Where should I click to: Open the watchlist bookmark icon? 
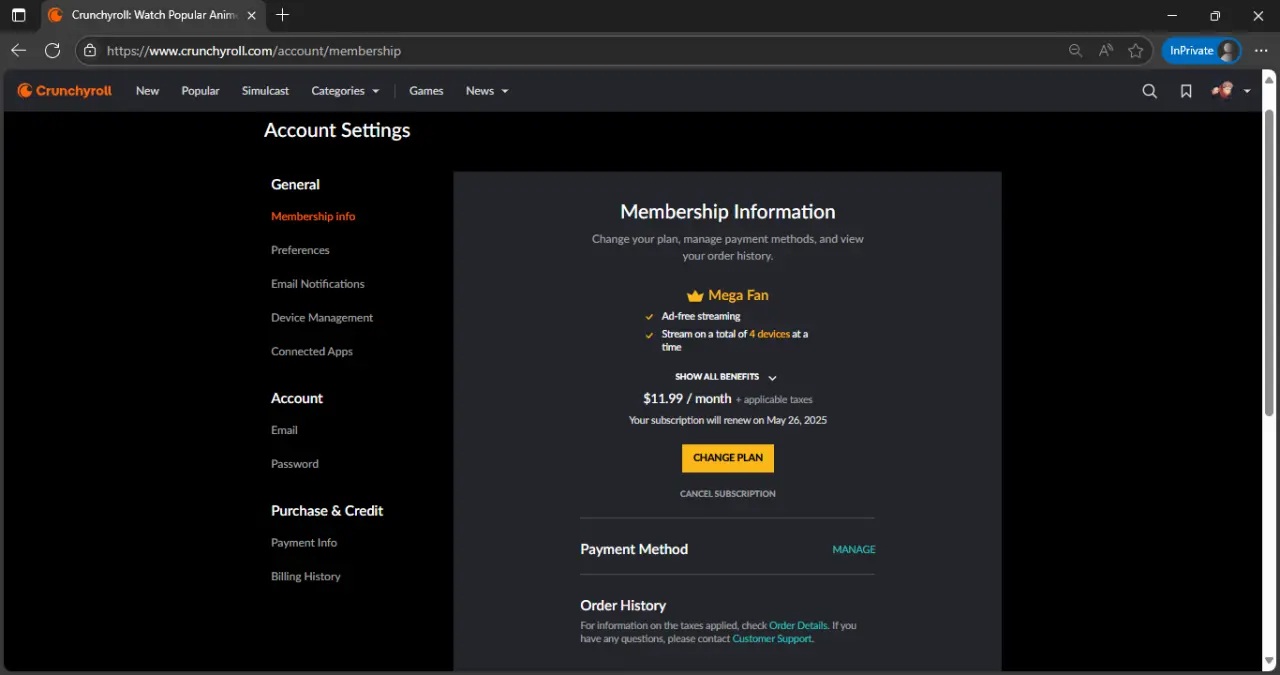pyautogui.click(x=1186, y=91)
